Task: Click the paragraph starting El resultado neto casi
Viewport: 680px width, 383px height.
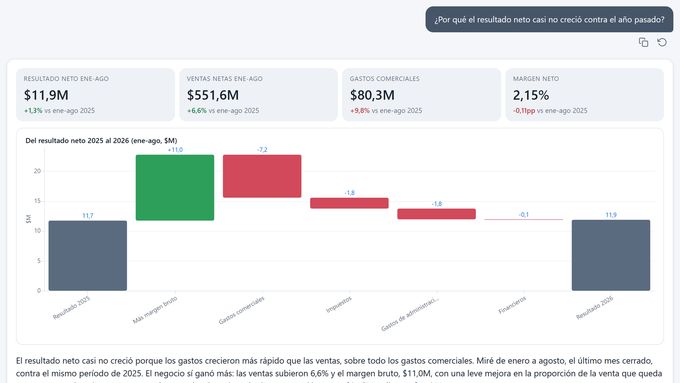Action: (x=339, y=370)
